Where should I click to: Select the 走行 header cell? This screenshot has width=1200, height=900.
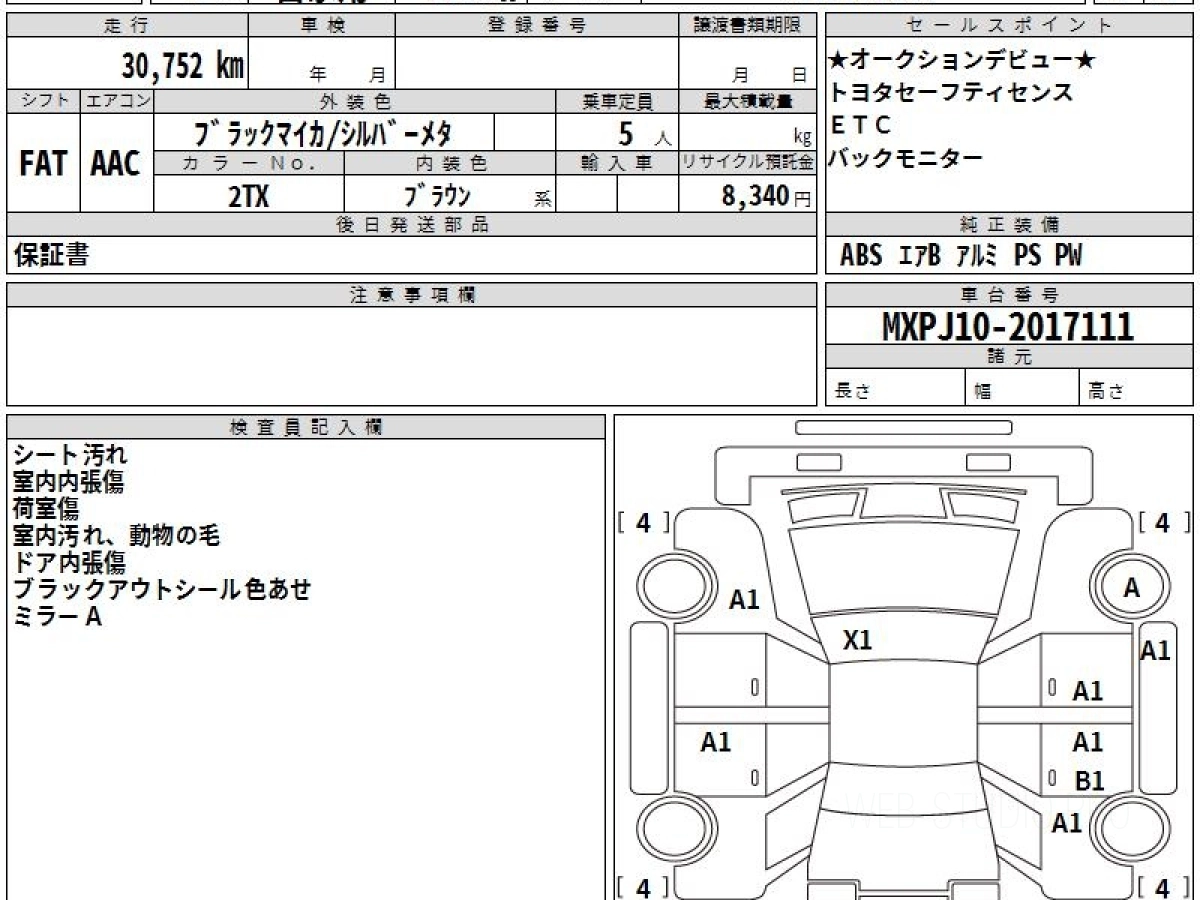(127, 26)
